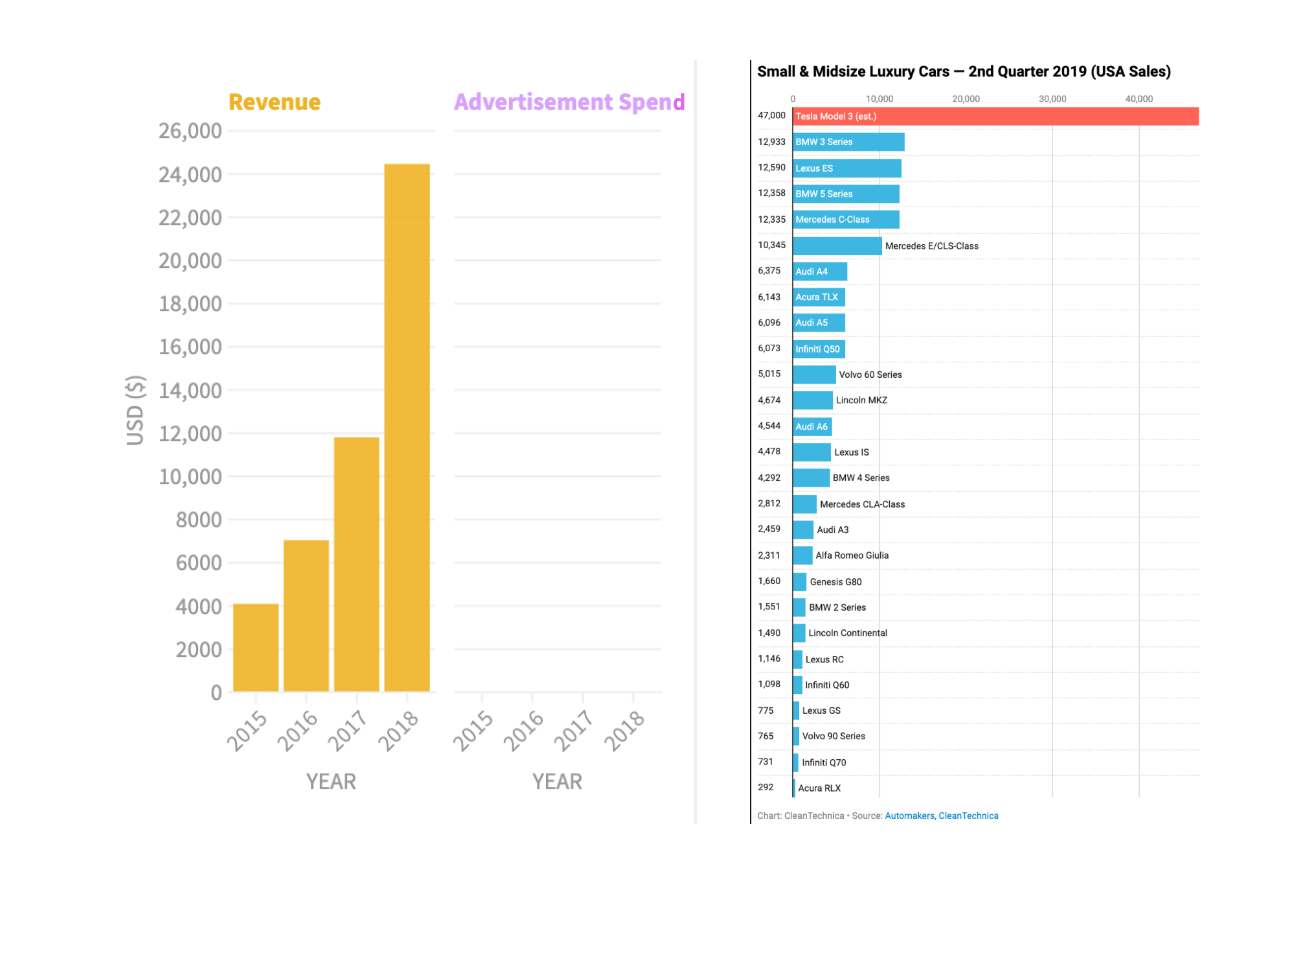Viewport: 1292px width, 978px height.
Task: Click the Infiniti Q70 label
Action: (x=824, y=762)
